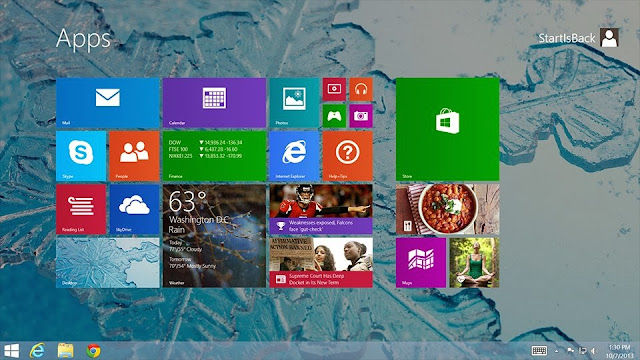The image size is (640, 360).
Task: Open the Maps tile
Action: [421, 262]
